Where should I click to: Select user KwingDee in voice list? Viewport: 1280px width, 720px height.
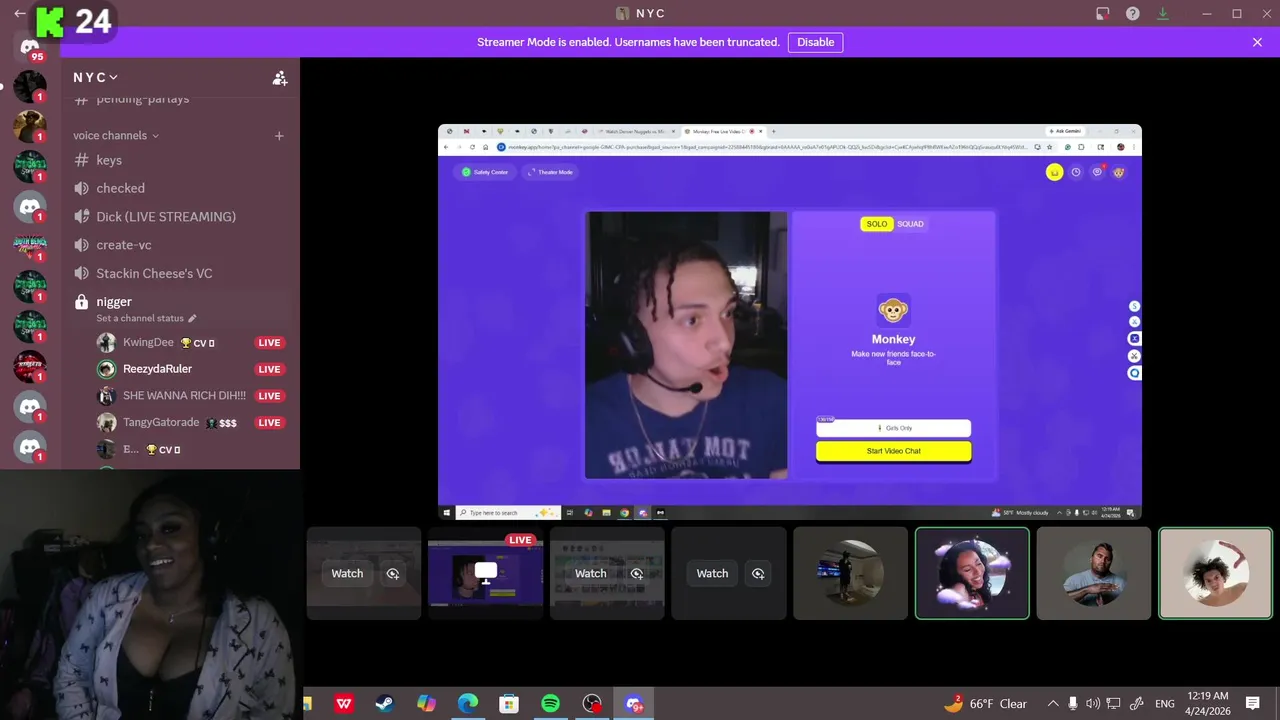pos(148,342)
